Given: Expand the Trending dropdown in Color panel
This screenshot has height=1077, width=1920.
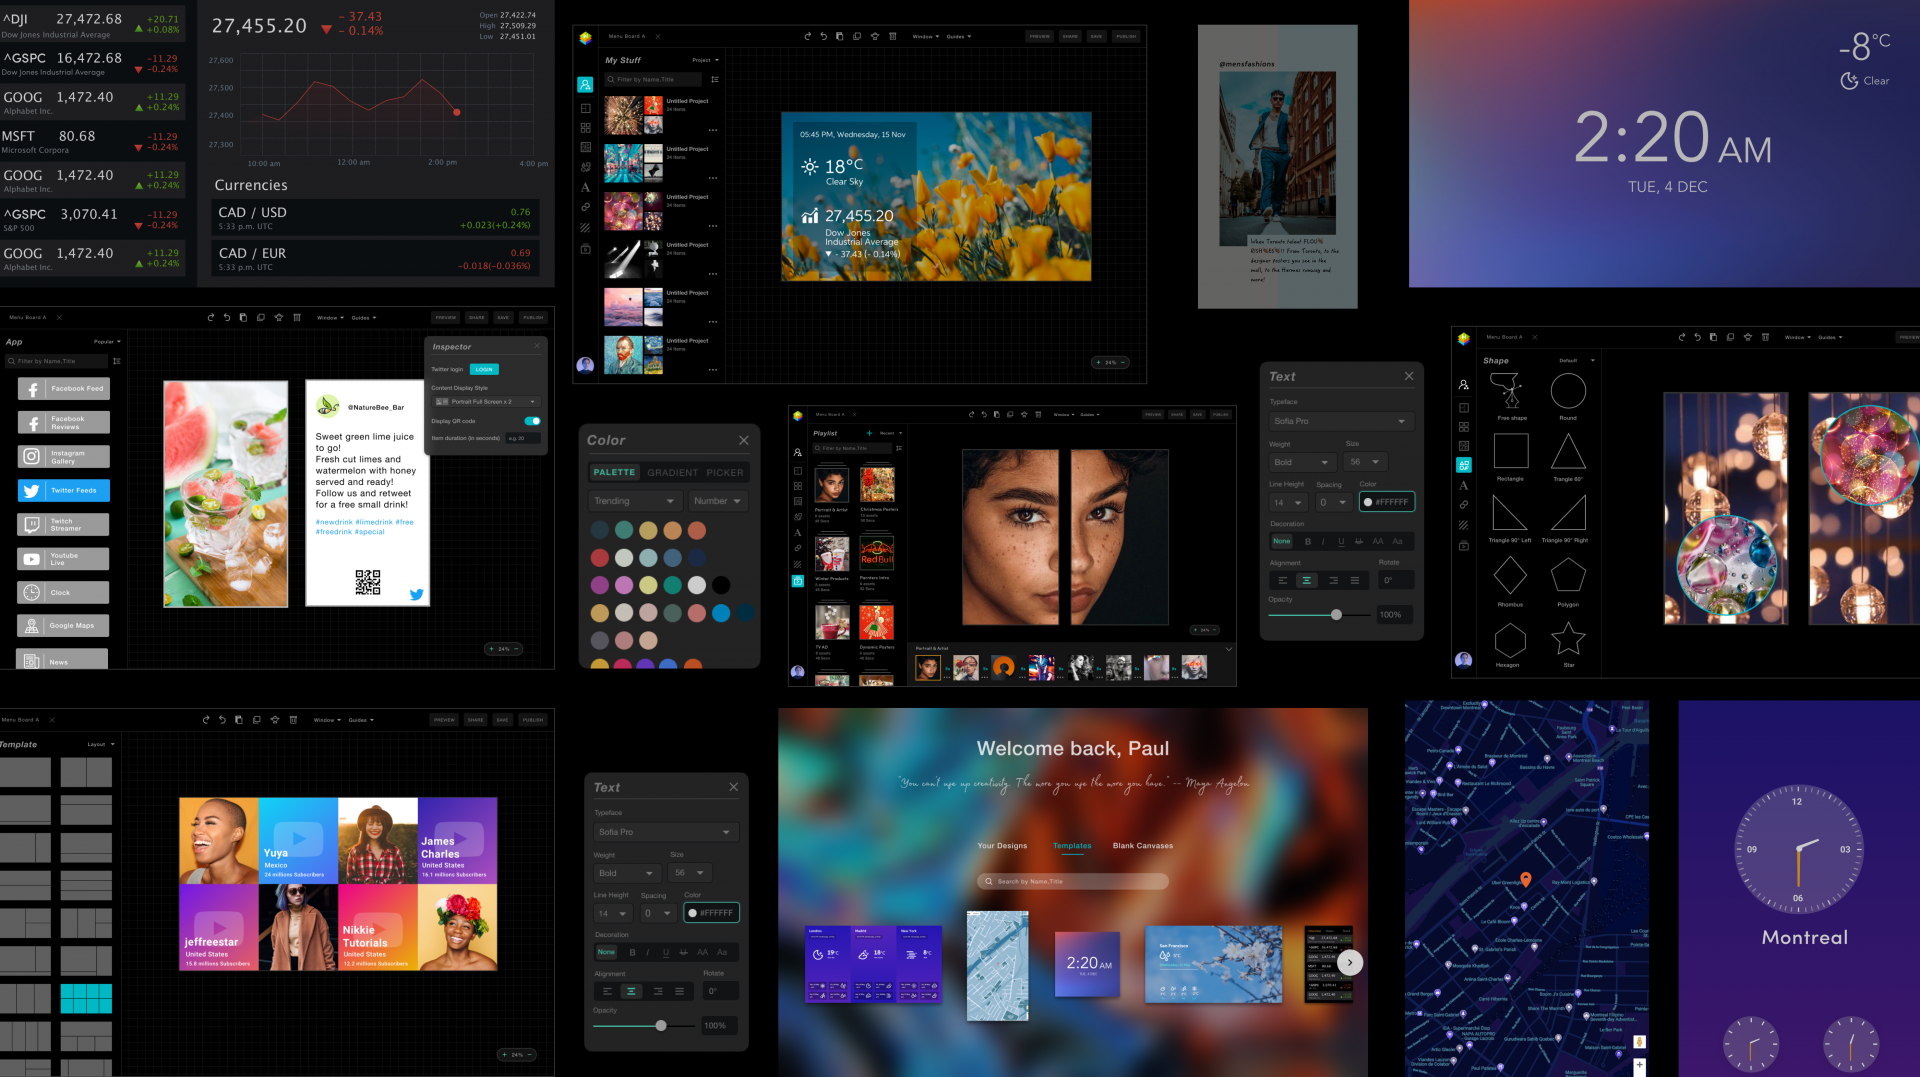Looking at the screenshot, I should 634,501.
